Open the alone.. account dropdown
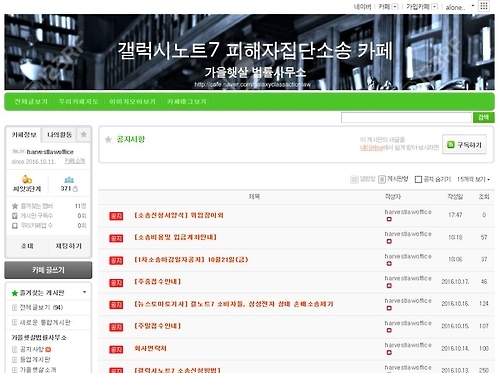Viewport: 500px width, 373px height. click(473, 6)
